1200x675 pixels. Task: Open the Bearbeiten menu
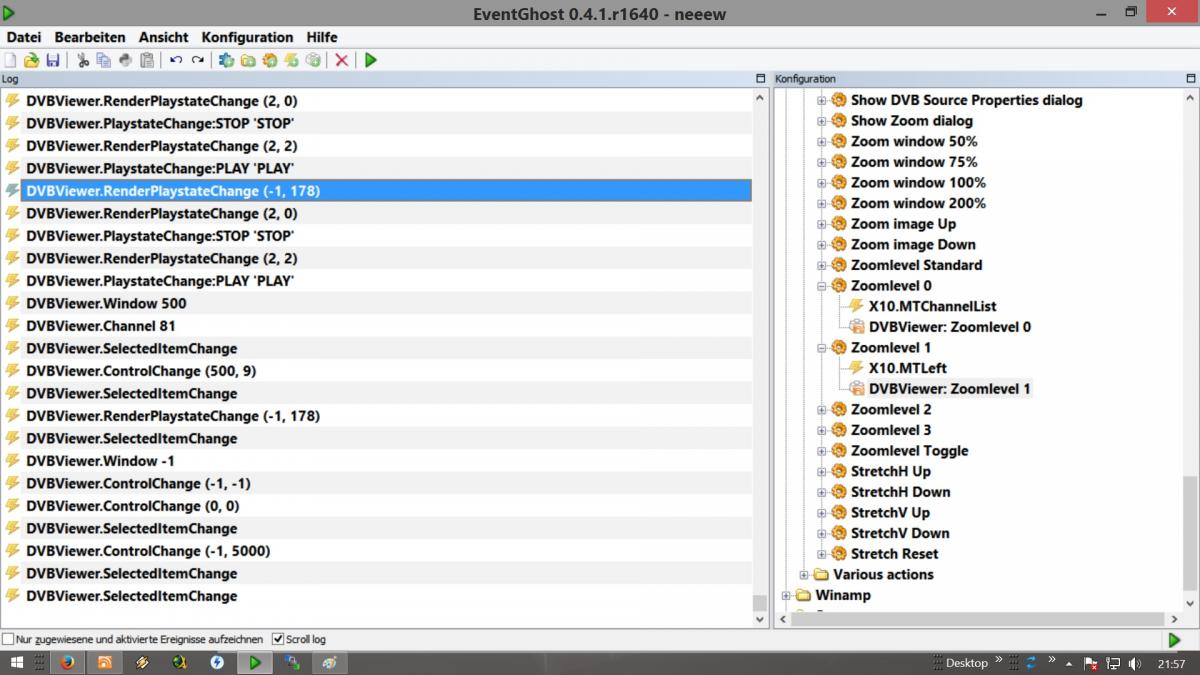(90, 37)
